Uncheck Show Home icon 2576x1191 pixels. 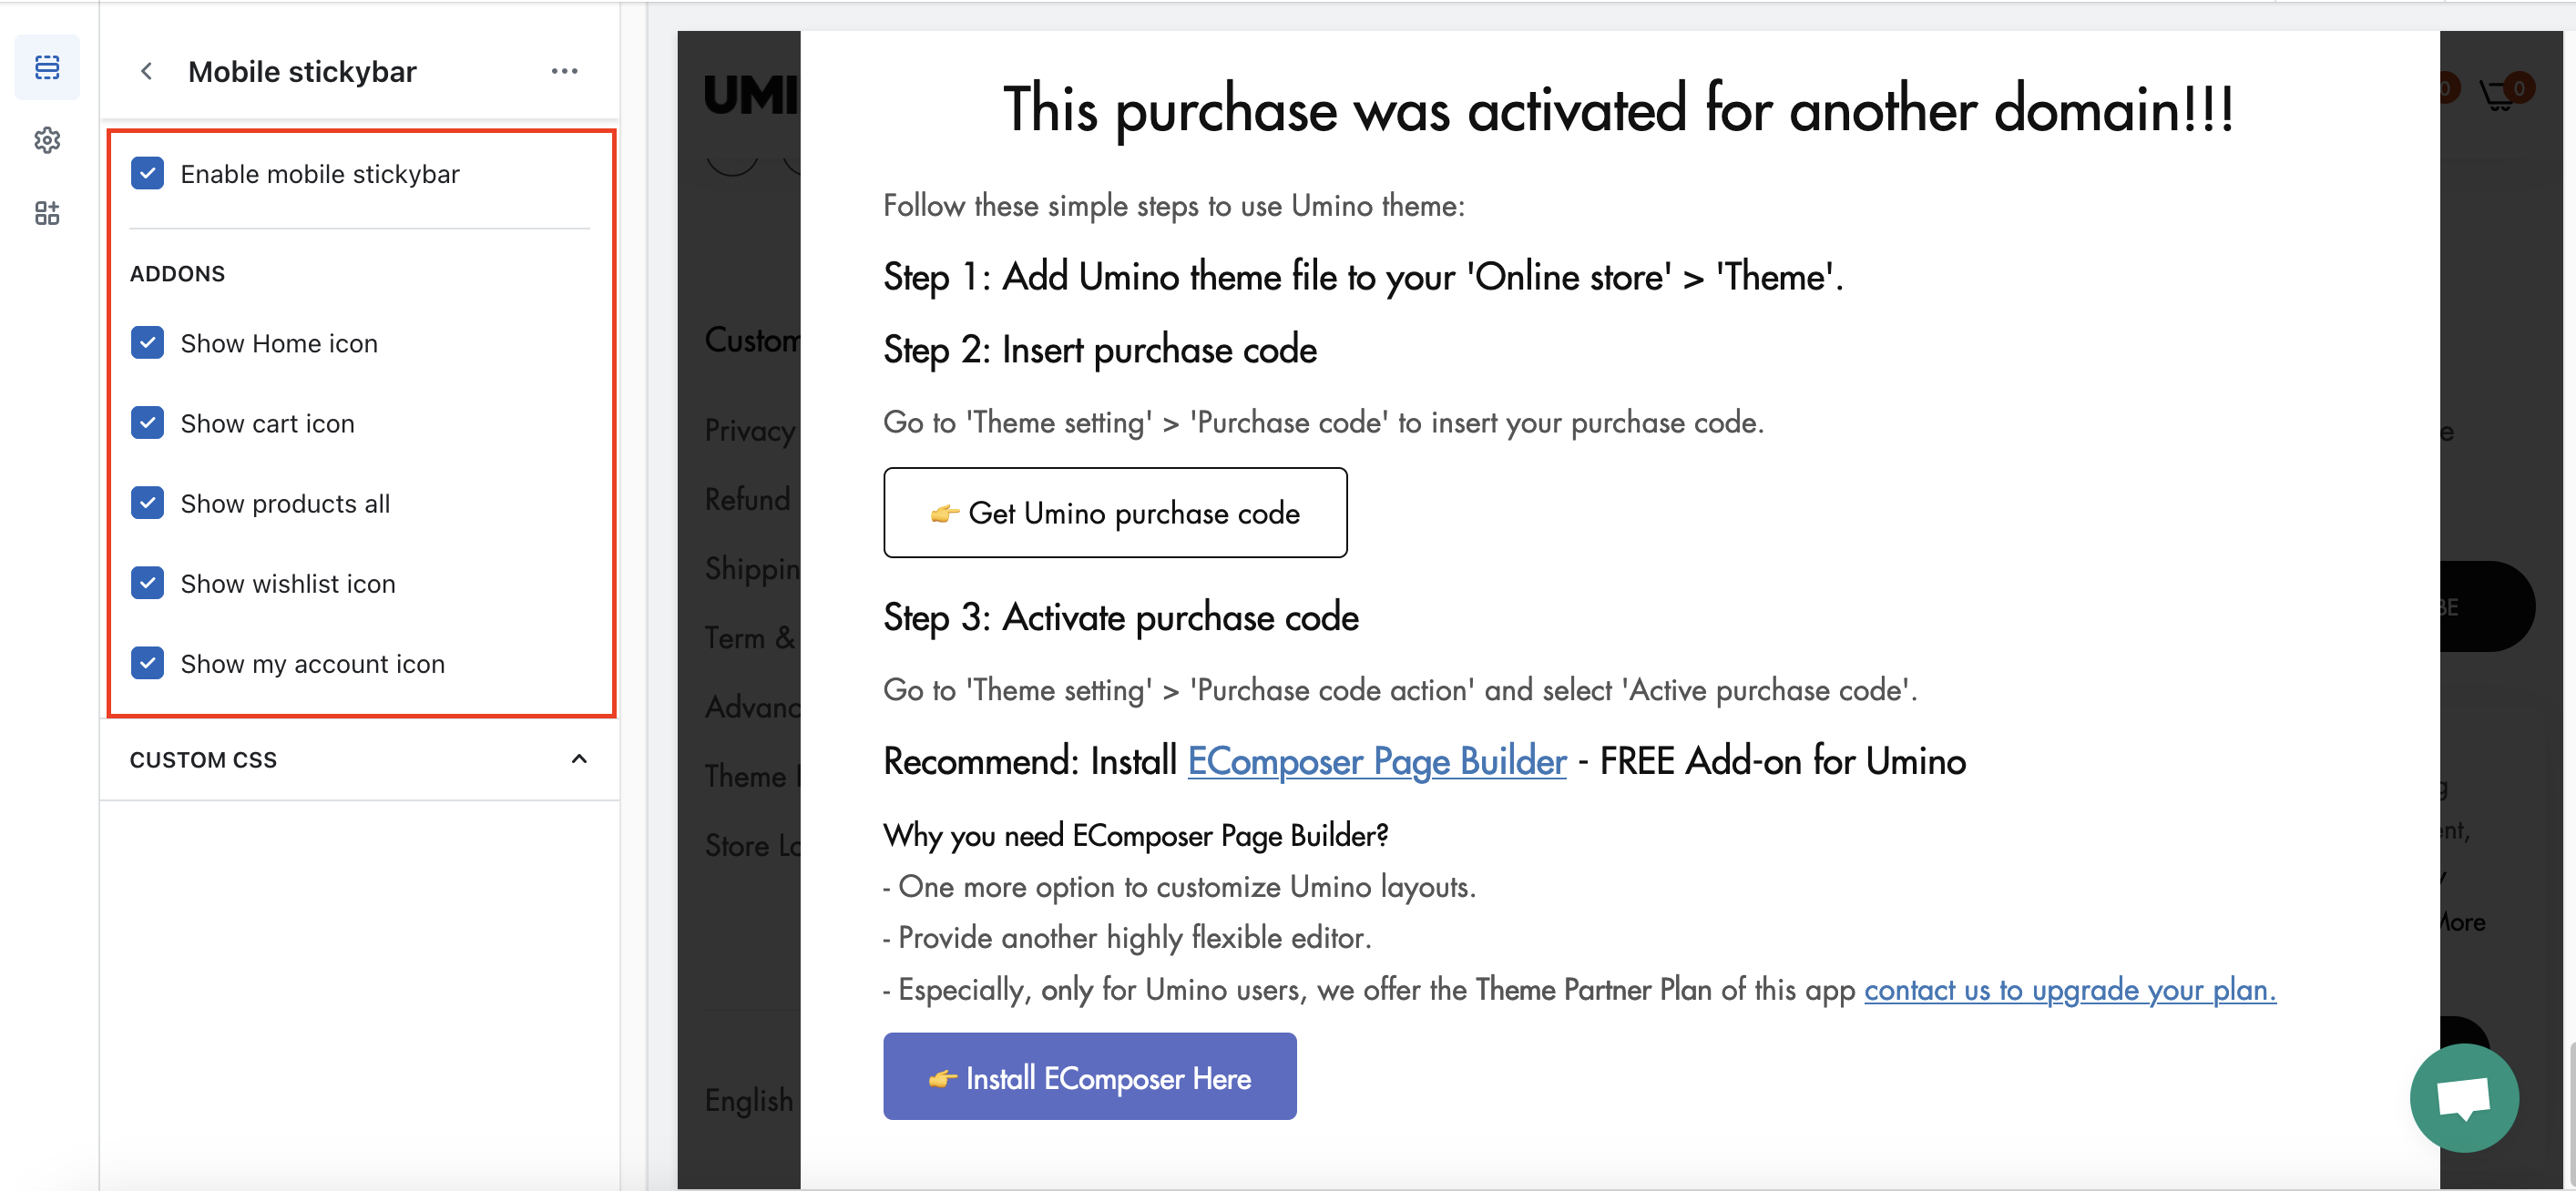pyautogui.click(x=148, y=343)
